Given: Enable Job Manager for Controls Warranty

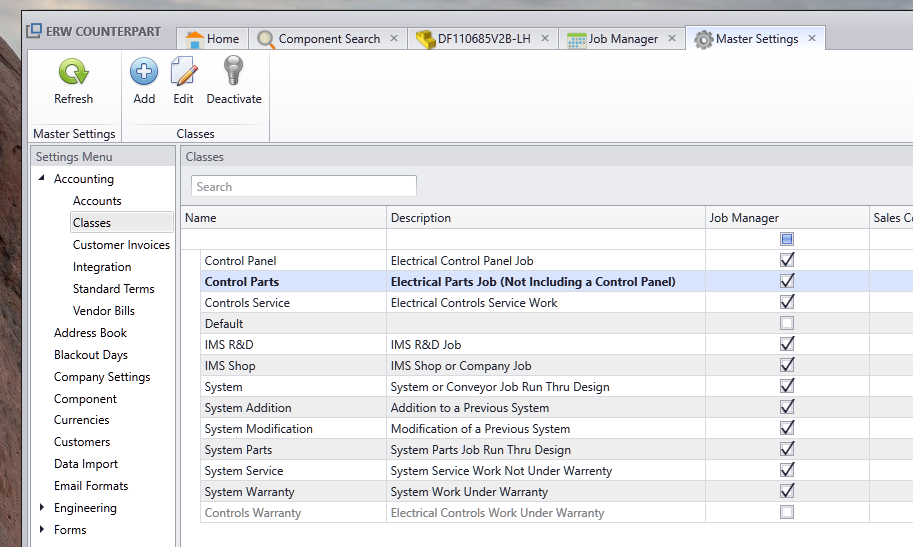Looking at the screenshot, I should (787, 513).
